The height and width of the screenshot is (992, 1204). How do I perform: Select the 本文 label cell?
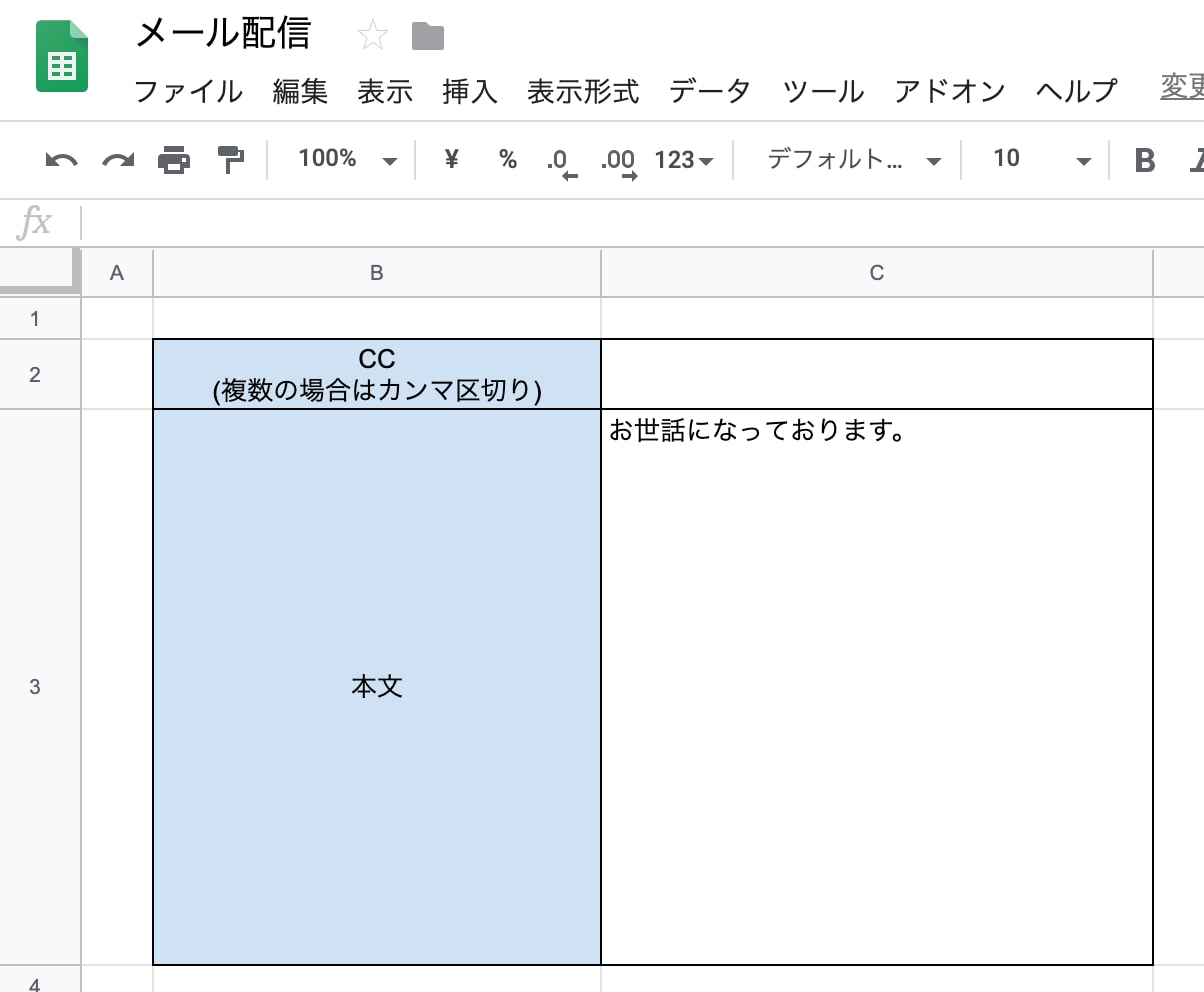[377, 687]
